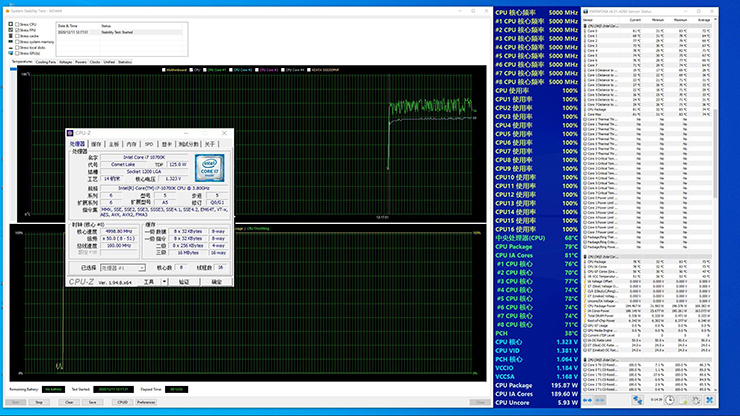Image resolution: width=740 pixels, height=416 pixels.
Task: Click the CPU-Z core speed MHz field
Action: pos(119,232)
